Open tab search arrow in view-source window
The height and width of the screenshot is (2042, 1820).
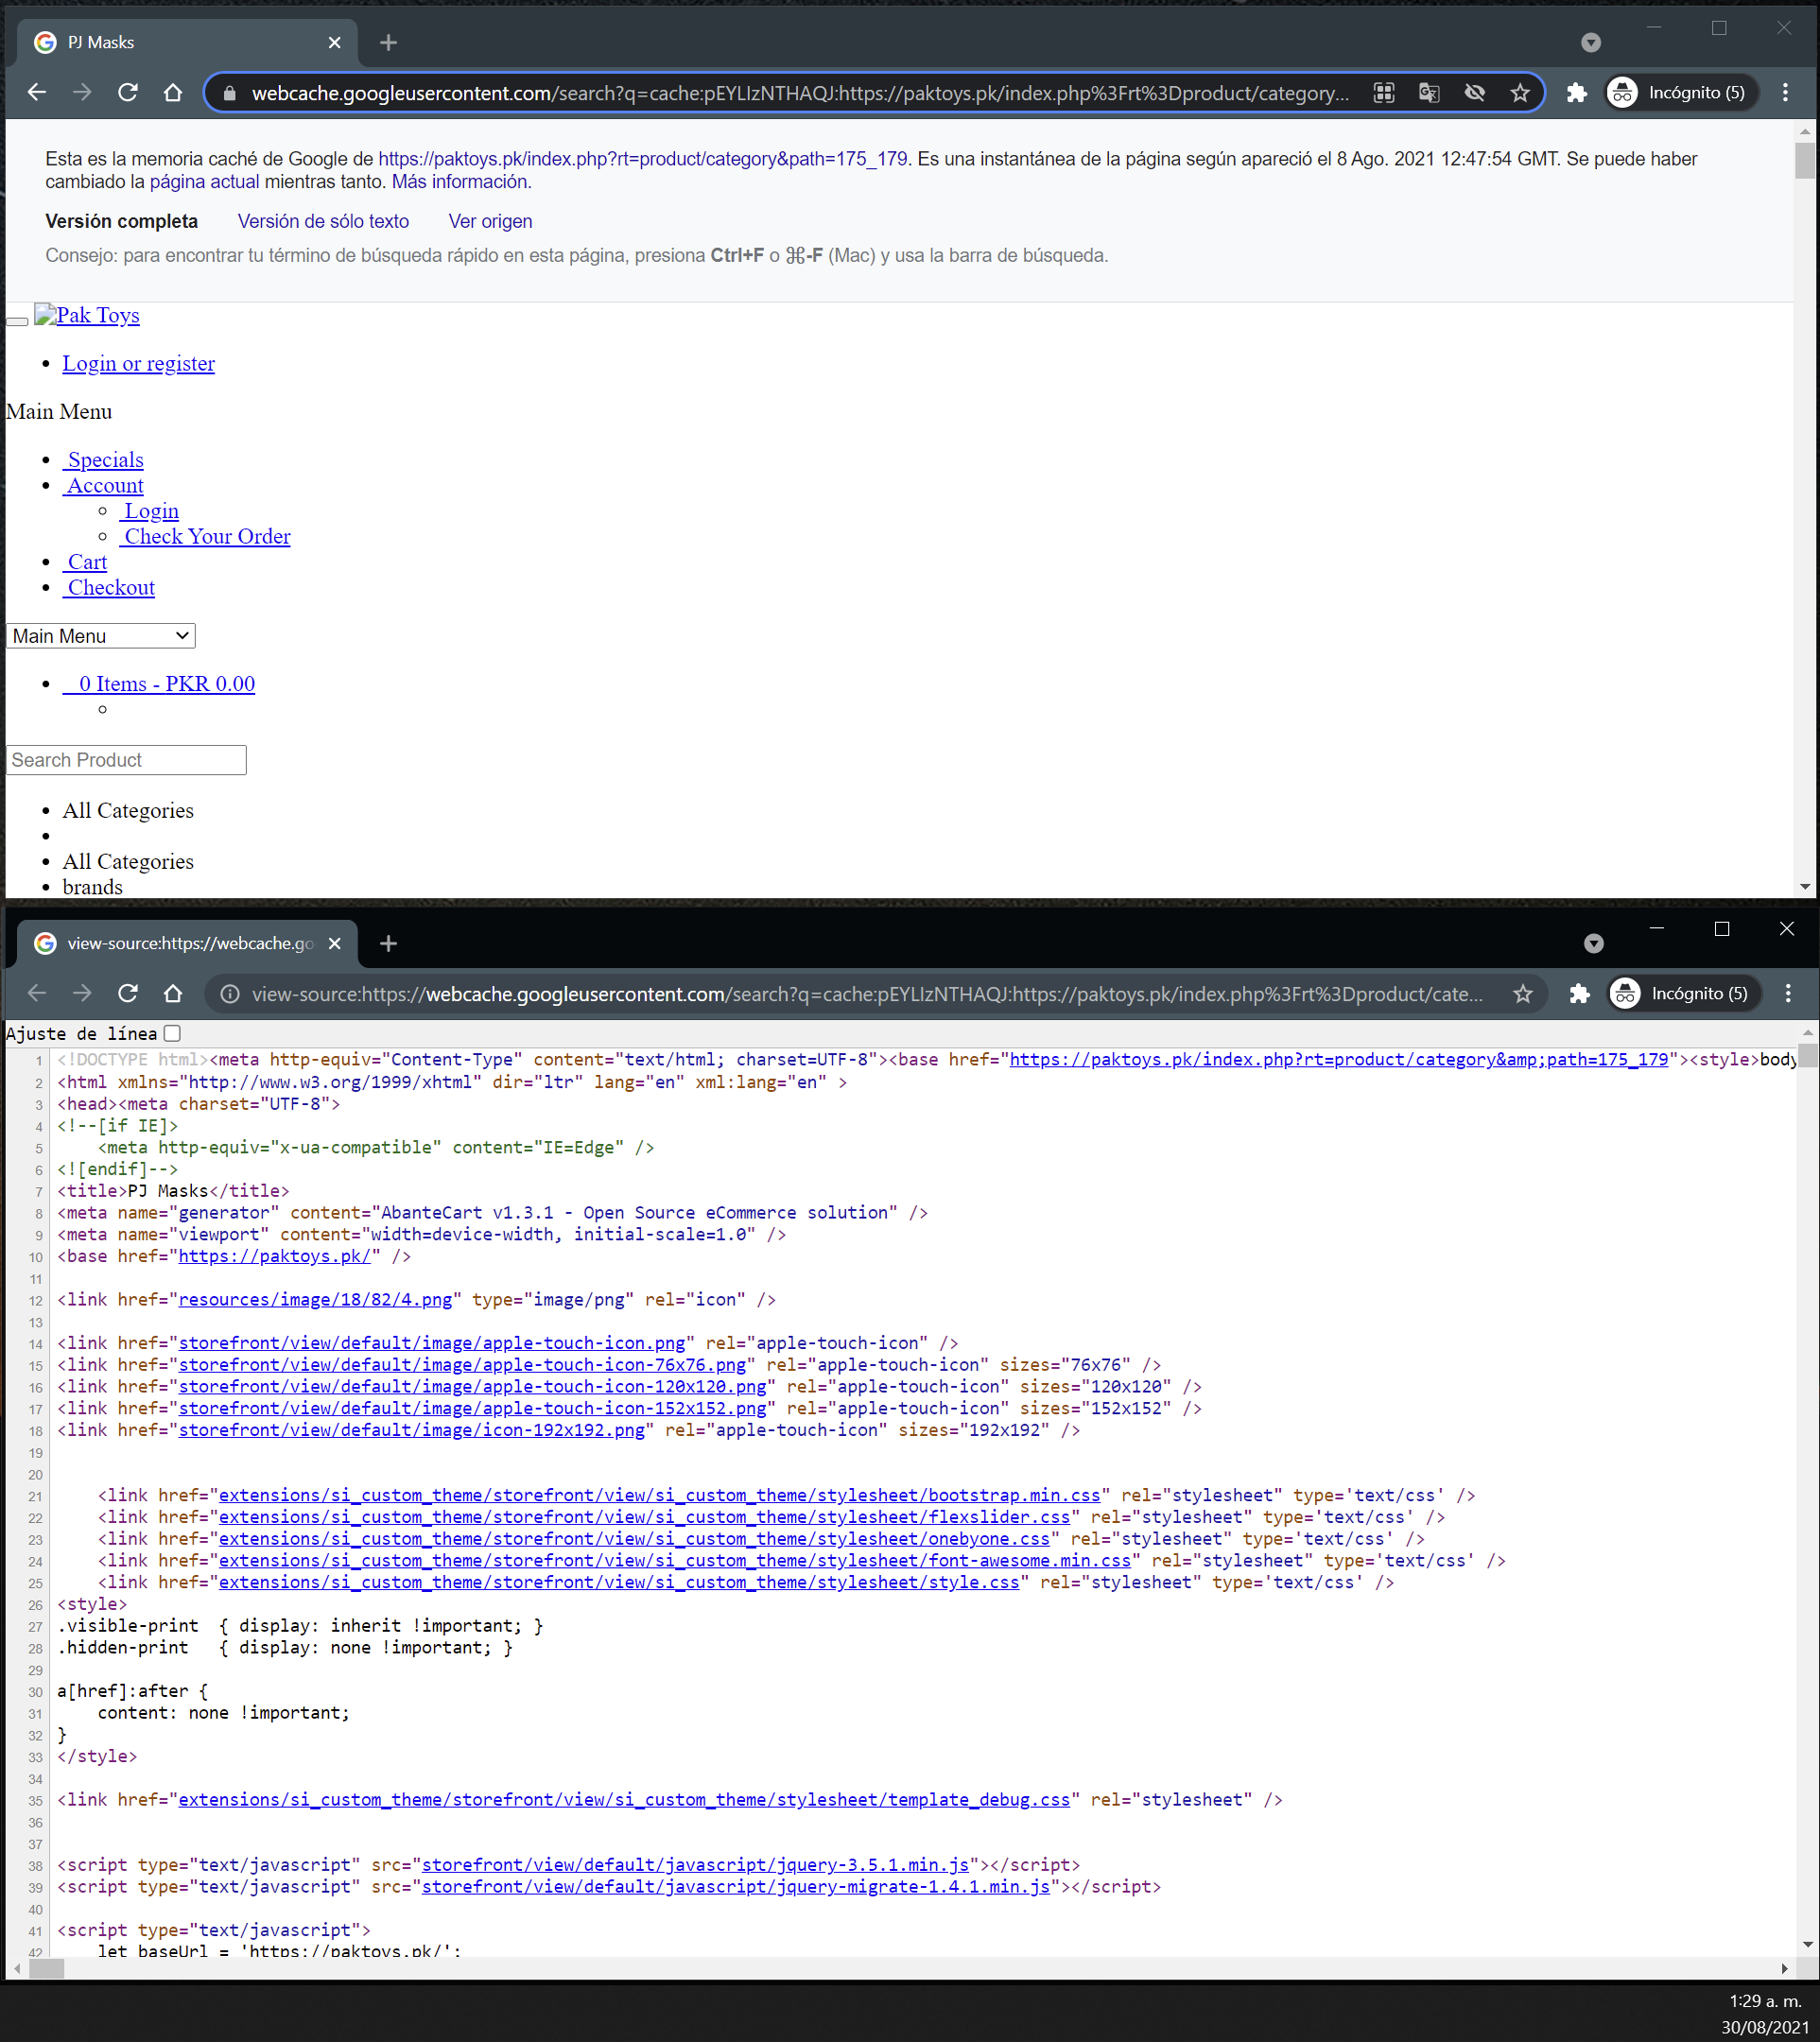point(1594,943)
